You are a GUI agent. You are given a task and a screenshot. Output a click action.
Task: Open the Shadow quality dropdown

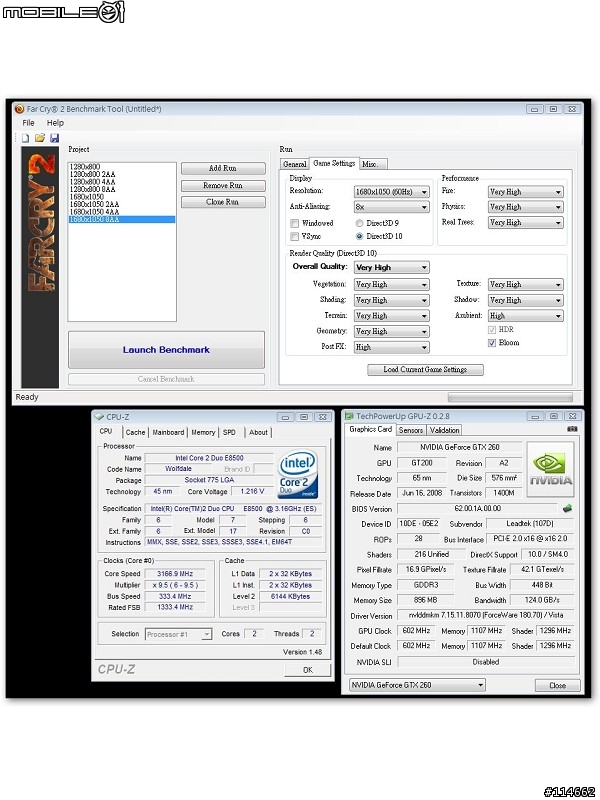point(526,301)
